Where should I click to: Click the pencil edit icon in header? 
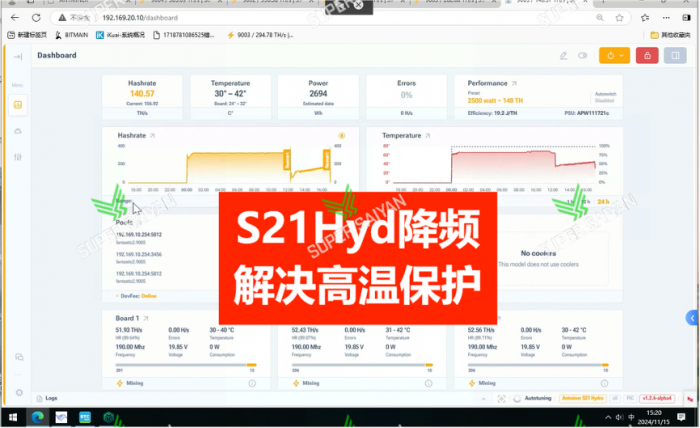(x=563, y=56)
